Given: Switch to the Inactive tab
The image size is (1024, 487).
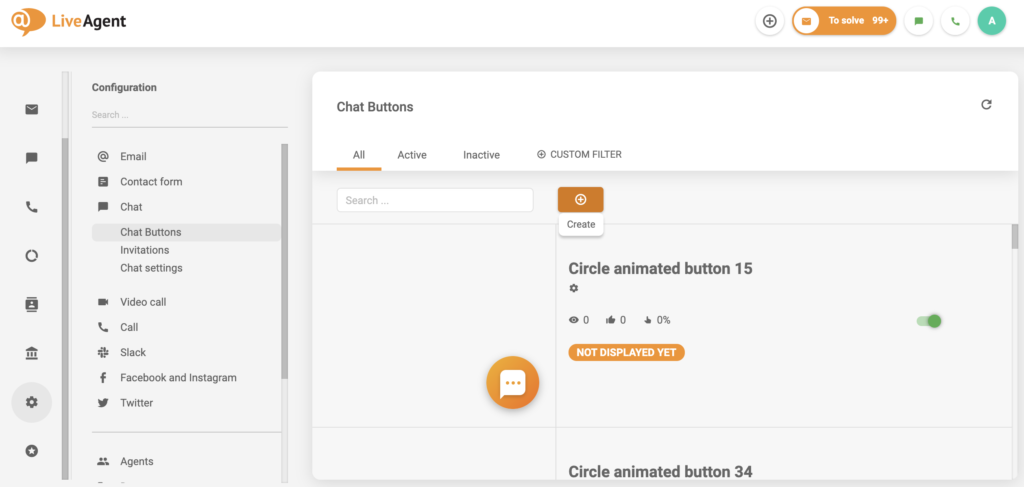Looking at the screenshot, I should [481, 155].
